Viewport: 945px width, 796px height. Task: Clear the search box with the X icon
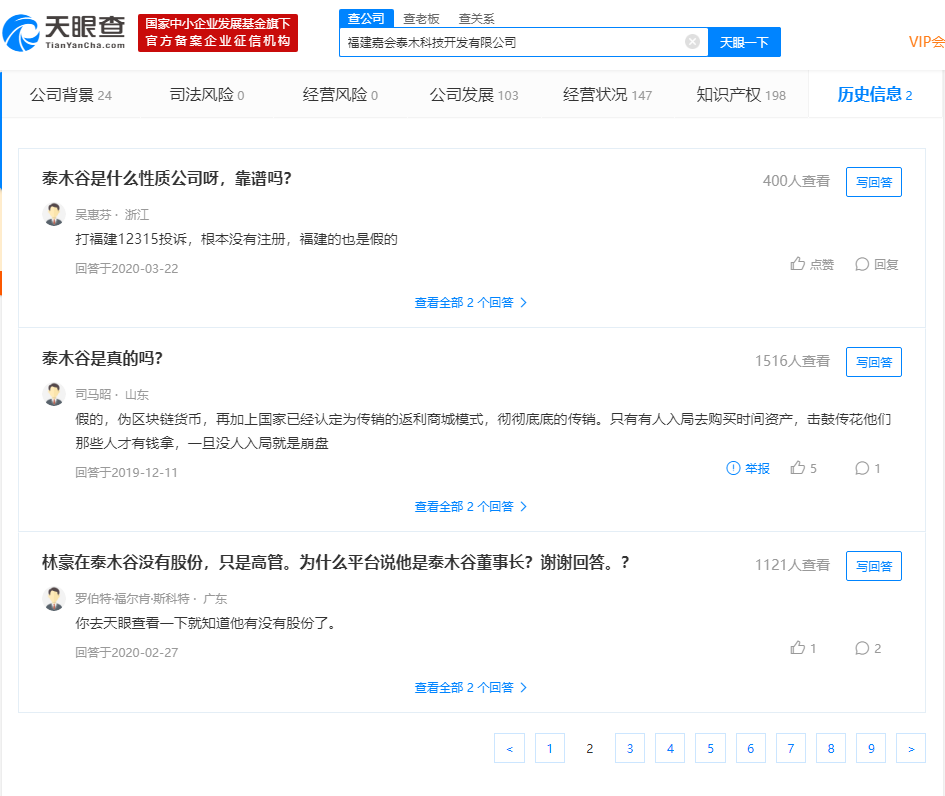(692, 42)
